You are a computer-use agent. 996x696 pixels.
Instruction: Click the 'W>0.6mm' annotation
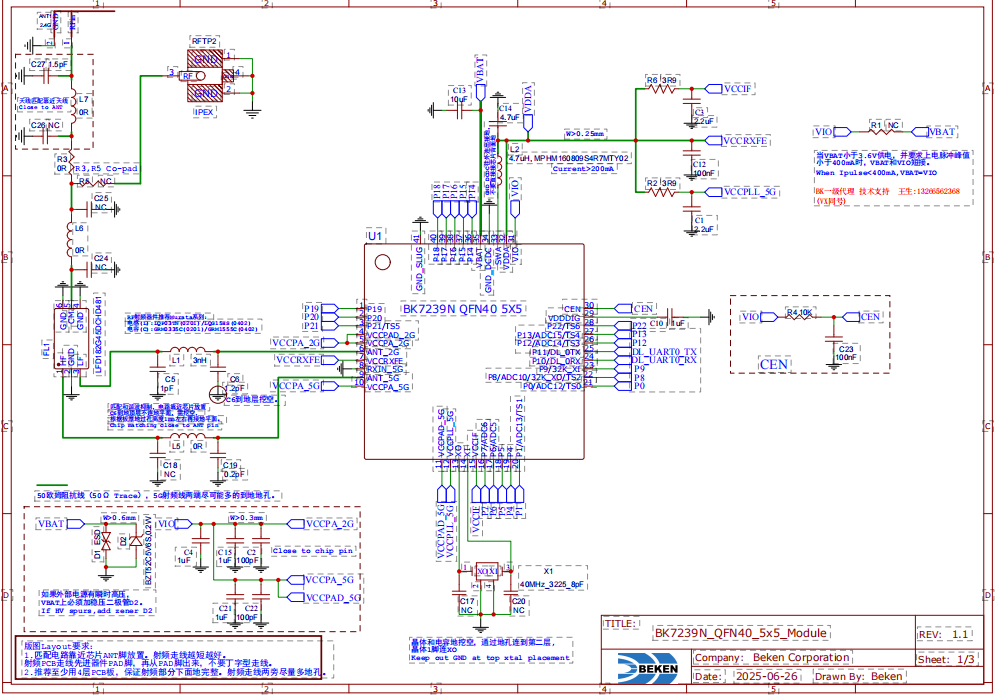[x=120, y=518]
